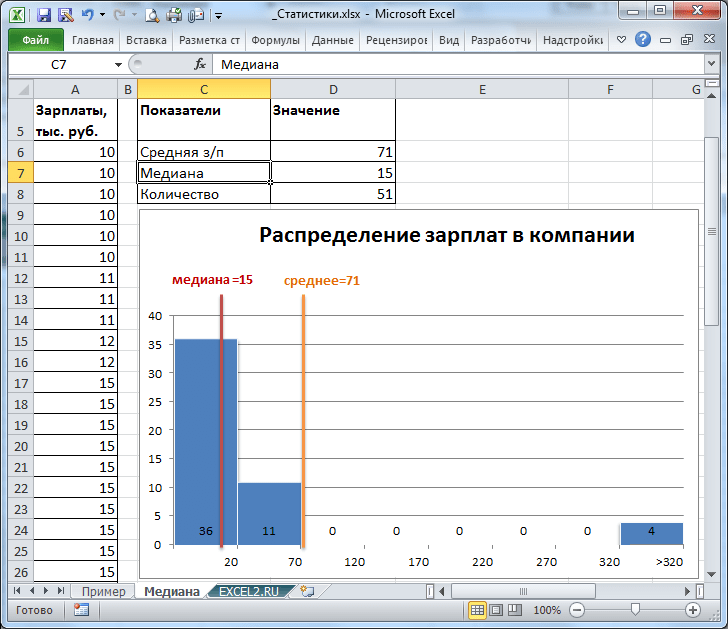Click the Quick Print printer icon
Screen dimensions: 728x629
(x=174, y=15)
